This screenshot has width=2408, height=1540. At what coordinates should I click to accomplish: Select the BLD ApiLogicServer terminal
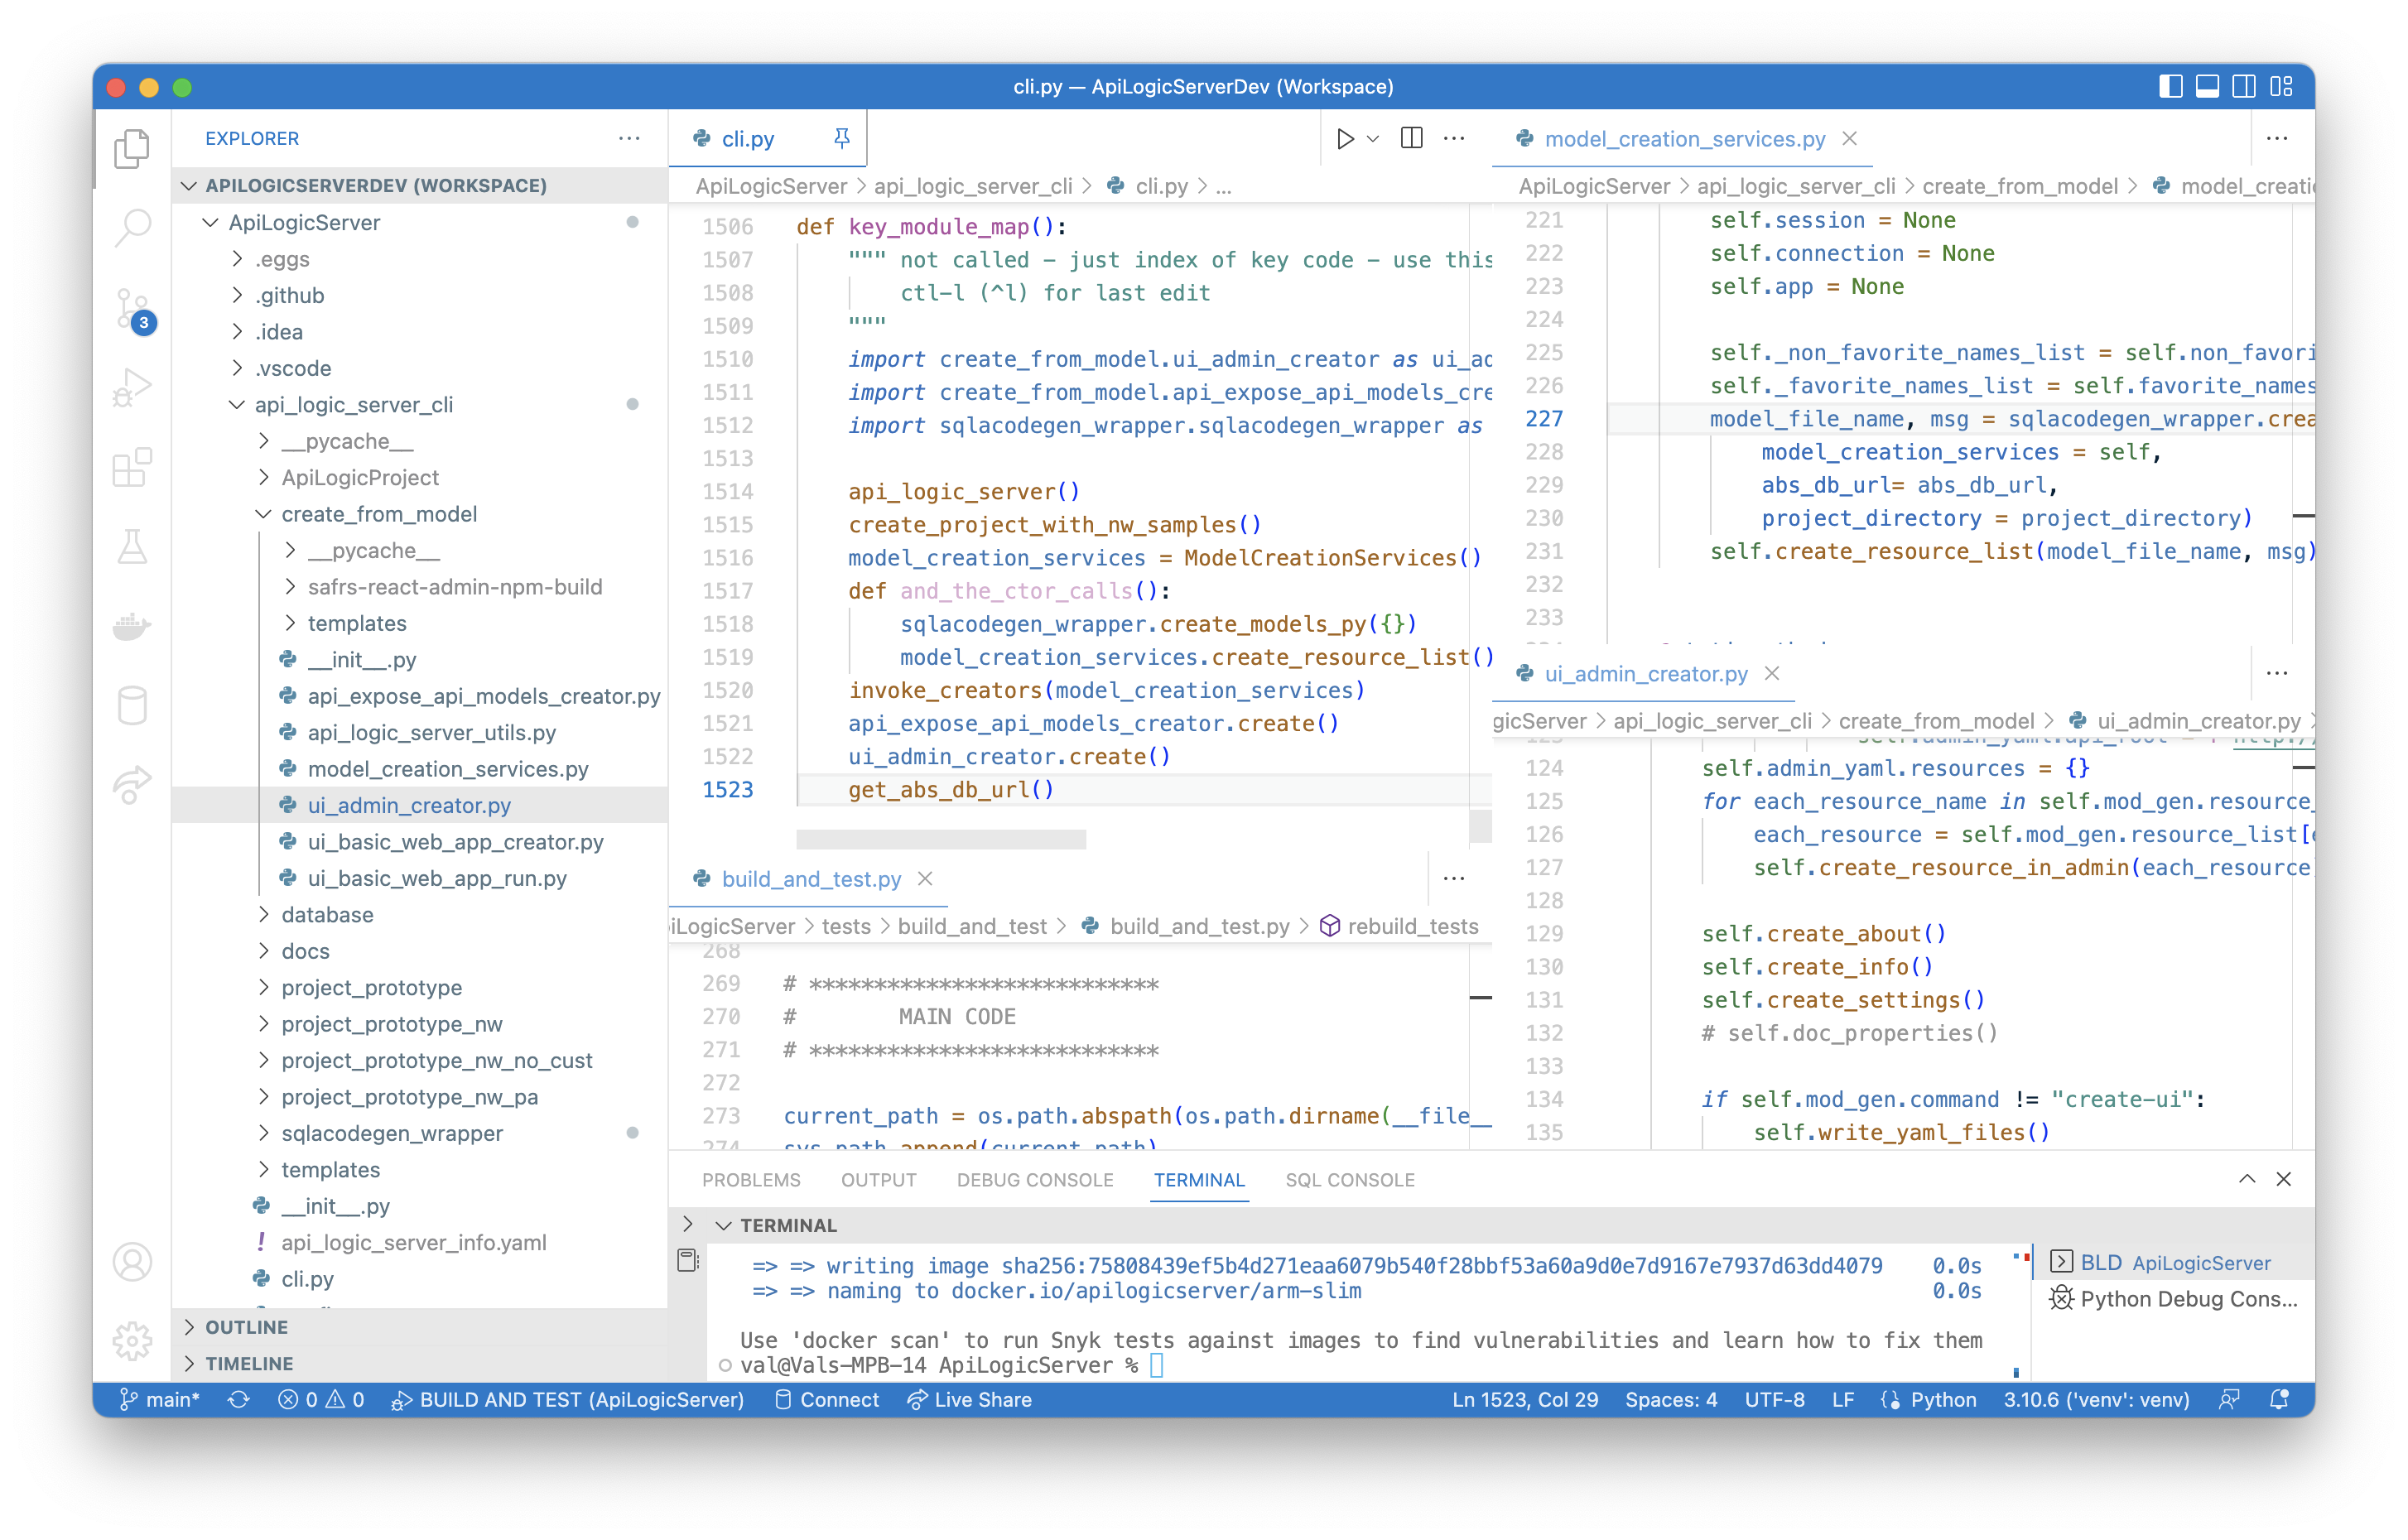point(2174,1262)
